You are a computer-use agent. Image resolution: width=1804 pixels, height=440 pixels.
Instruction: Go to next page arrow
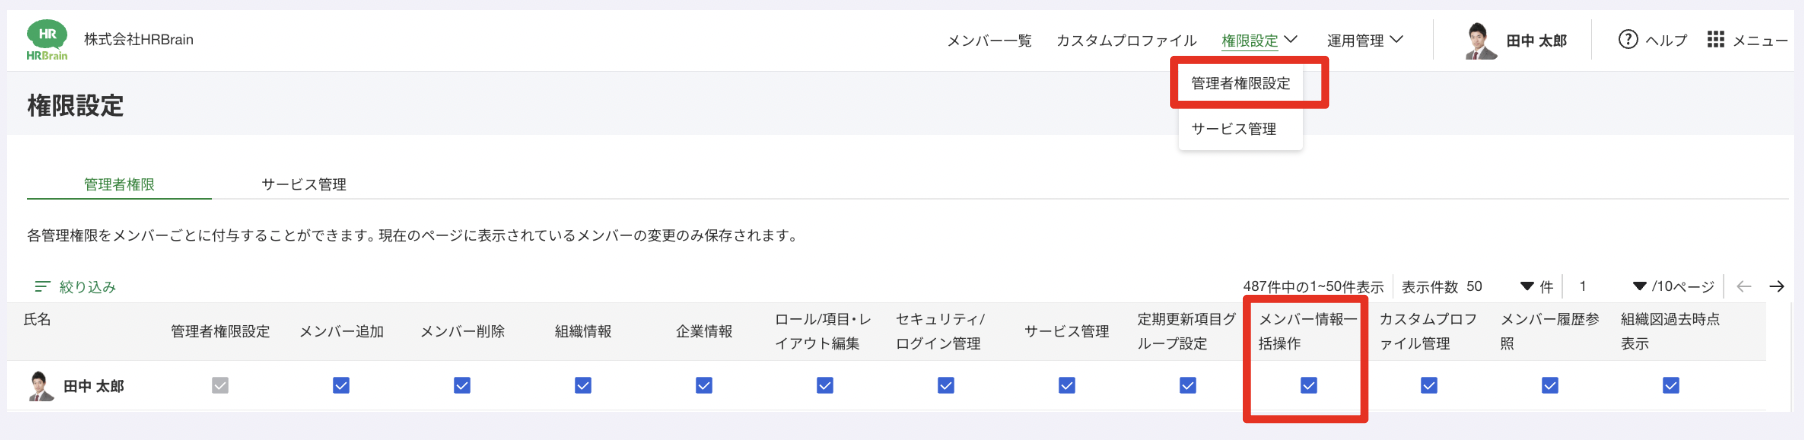click(x=1777, y=287)
